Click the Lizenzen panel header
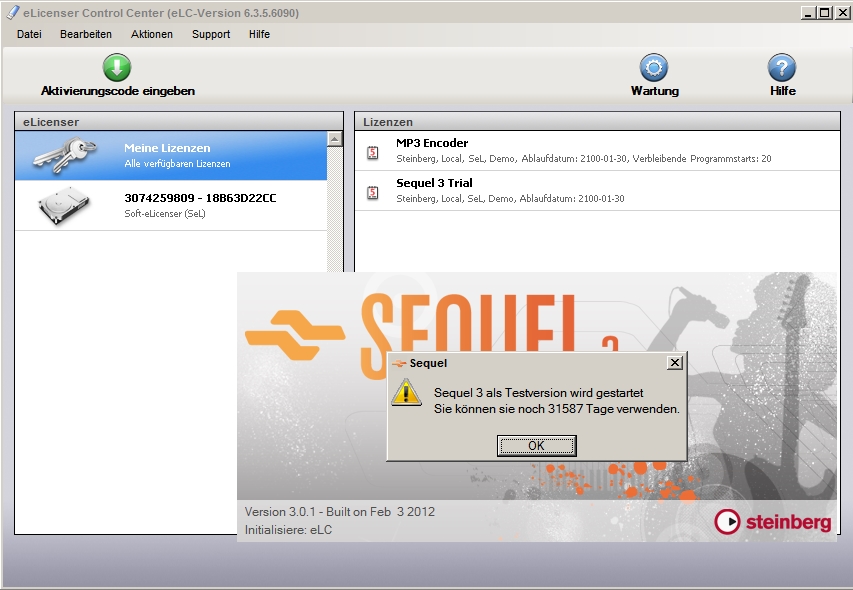853x590 pixels. (x=597, y=122)
